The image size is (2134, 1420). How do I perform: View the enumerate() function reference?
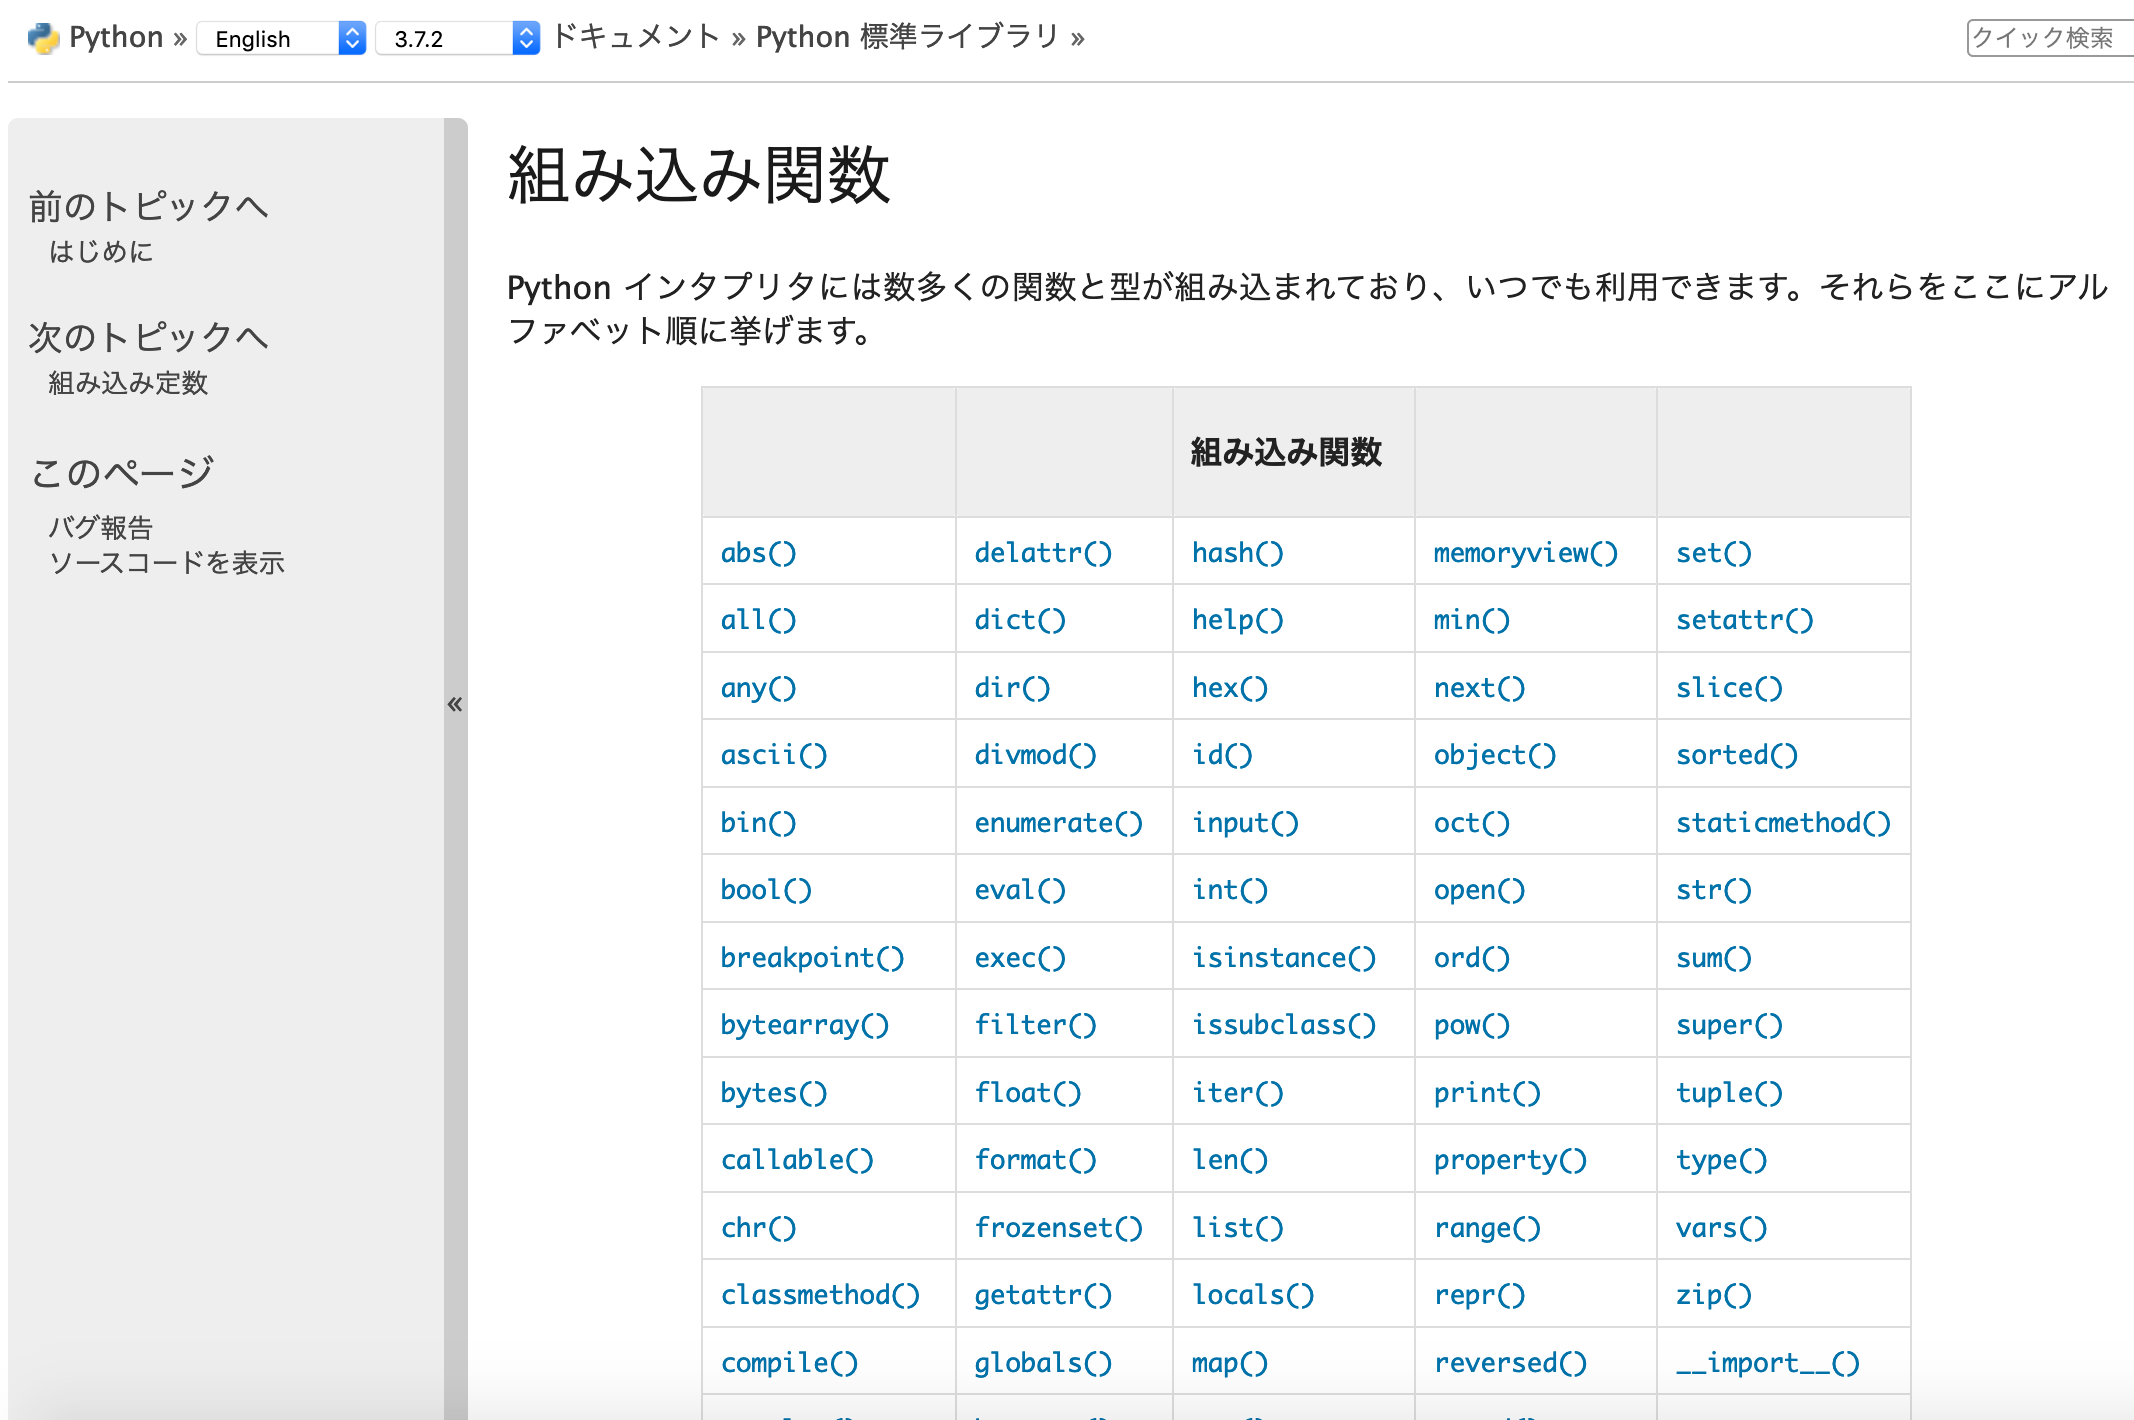pos(1059,822)
